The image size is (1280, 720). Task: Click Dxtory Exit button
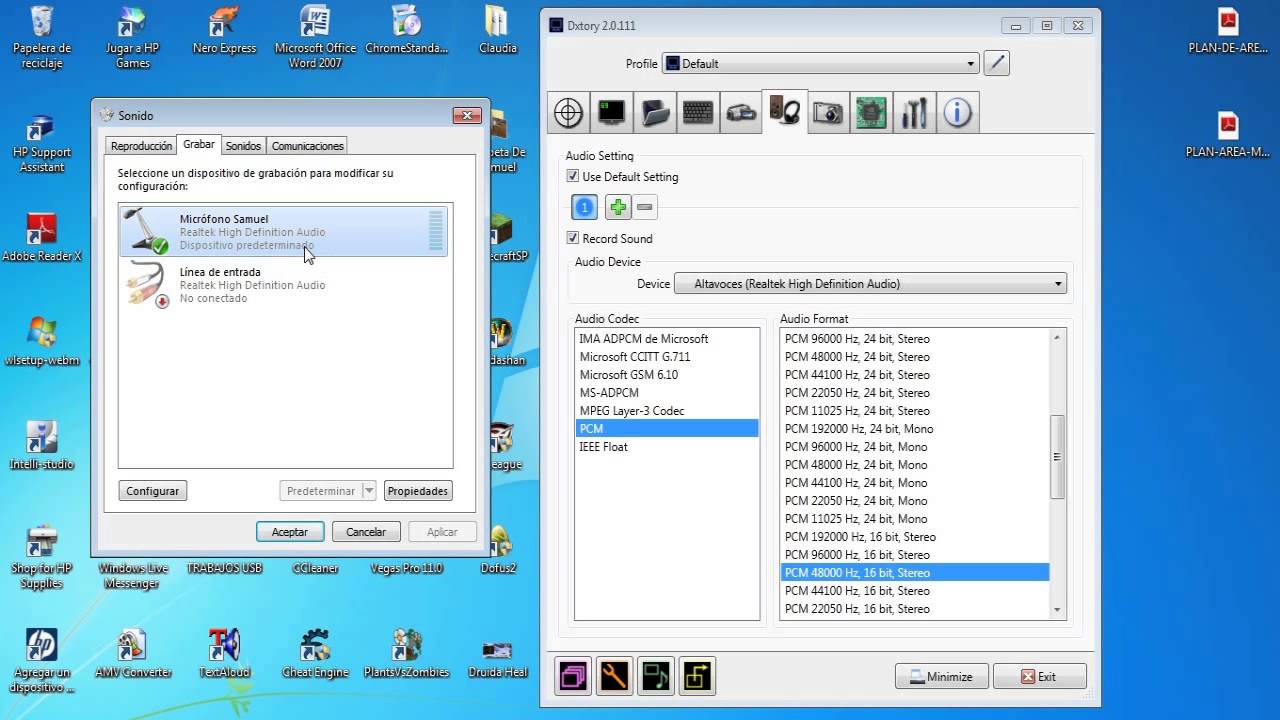click(x=1039, y=676)
